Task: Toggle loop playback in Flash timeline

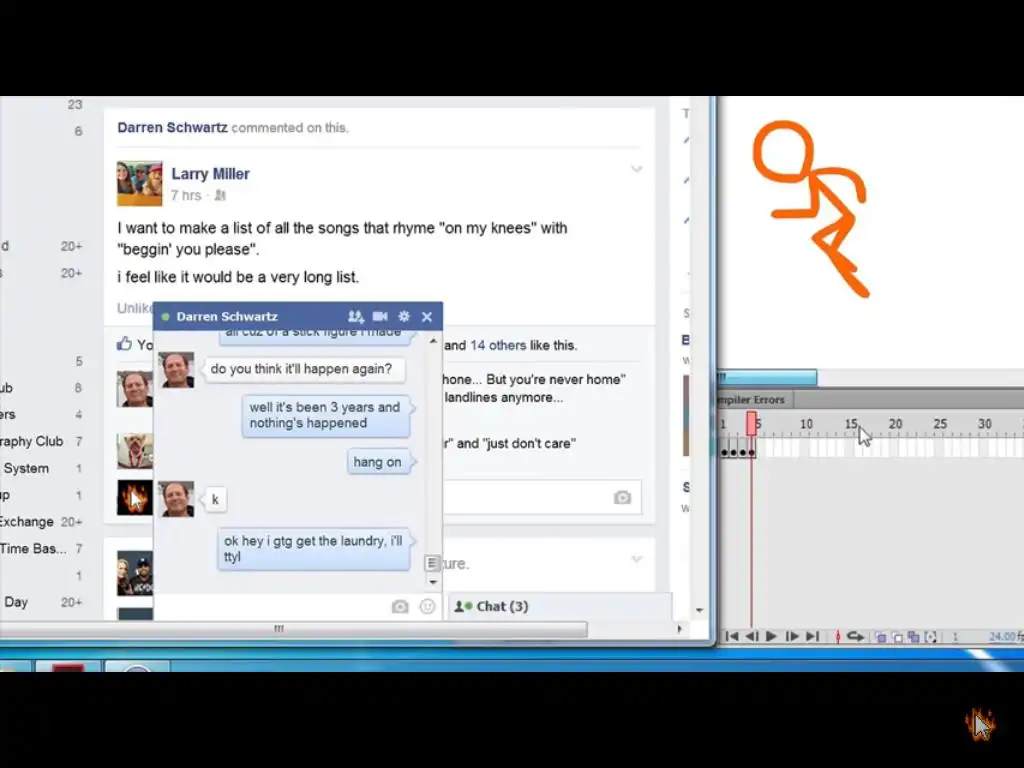Action: tap(856, 636)
